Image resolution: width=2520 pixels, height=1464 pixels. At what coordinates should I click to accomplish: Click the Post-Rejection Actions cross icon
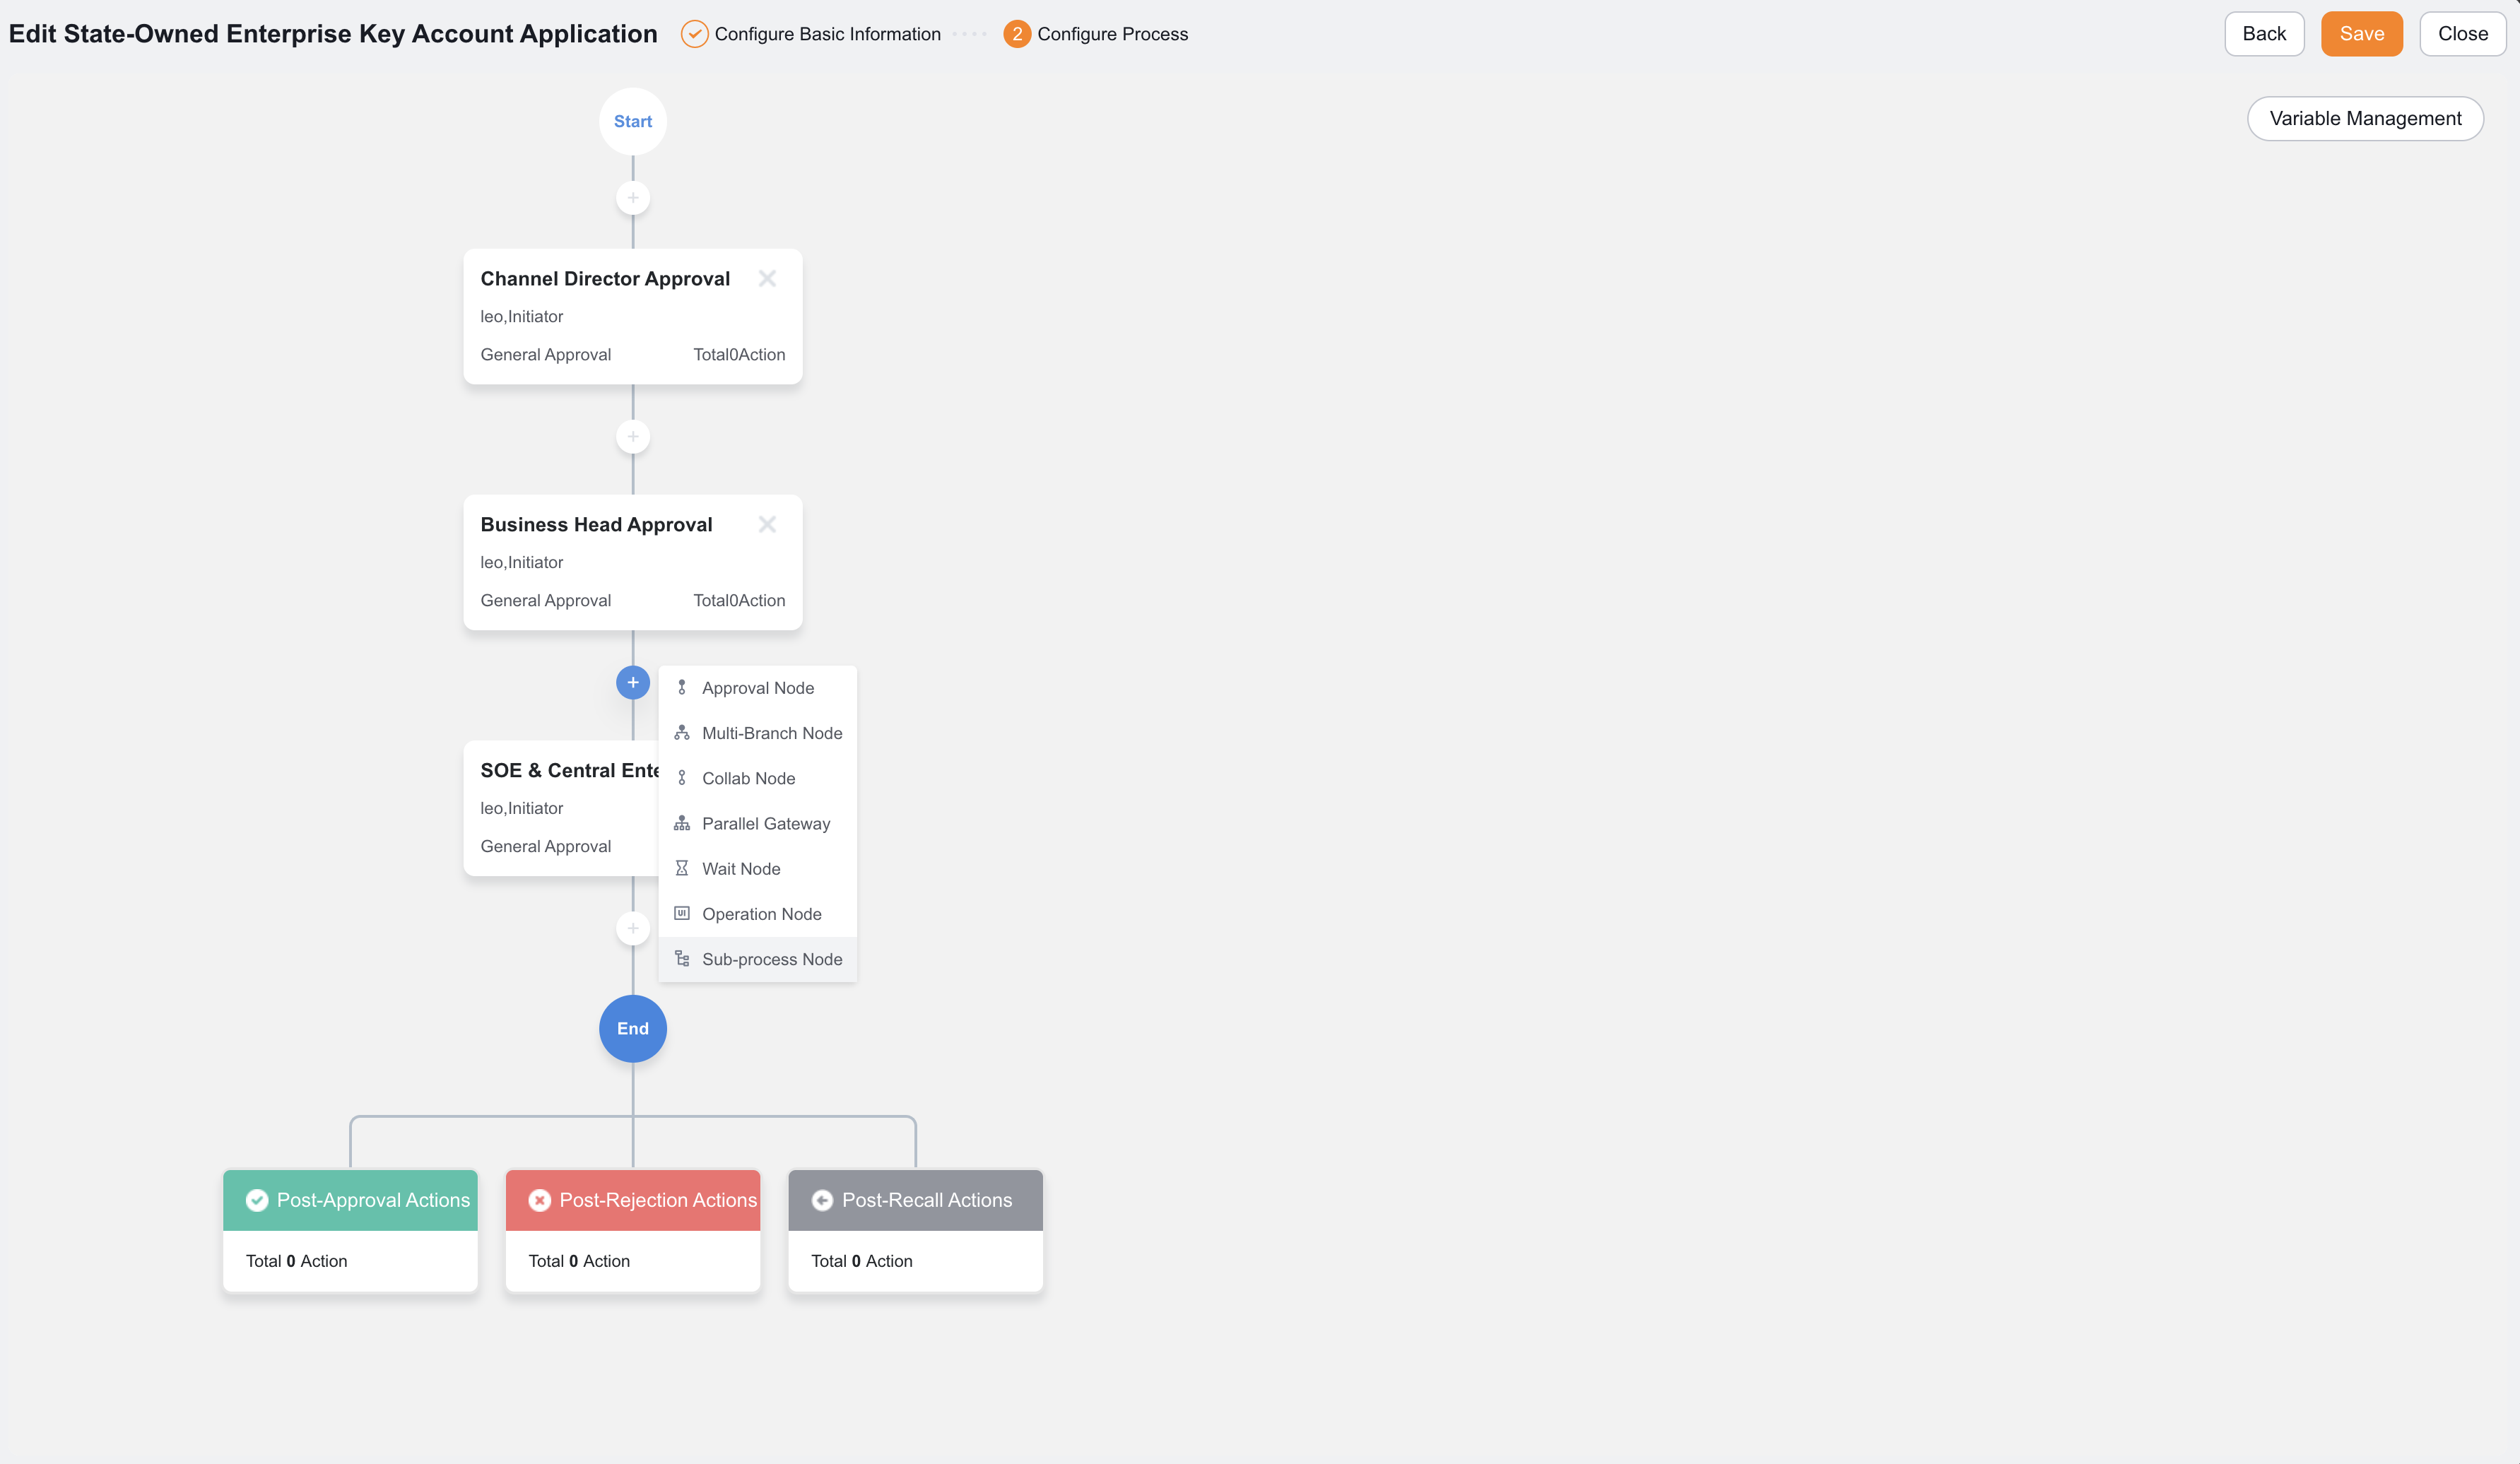[x=540, y=1200]
